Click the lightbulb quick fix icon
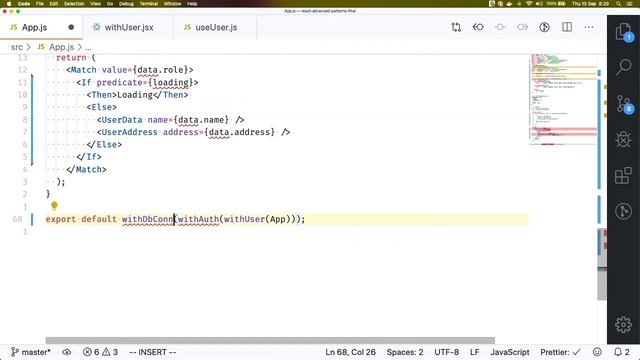Viewport: 640px width, 360px height. (x=54, y=206)
